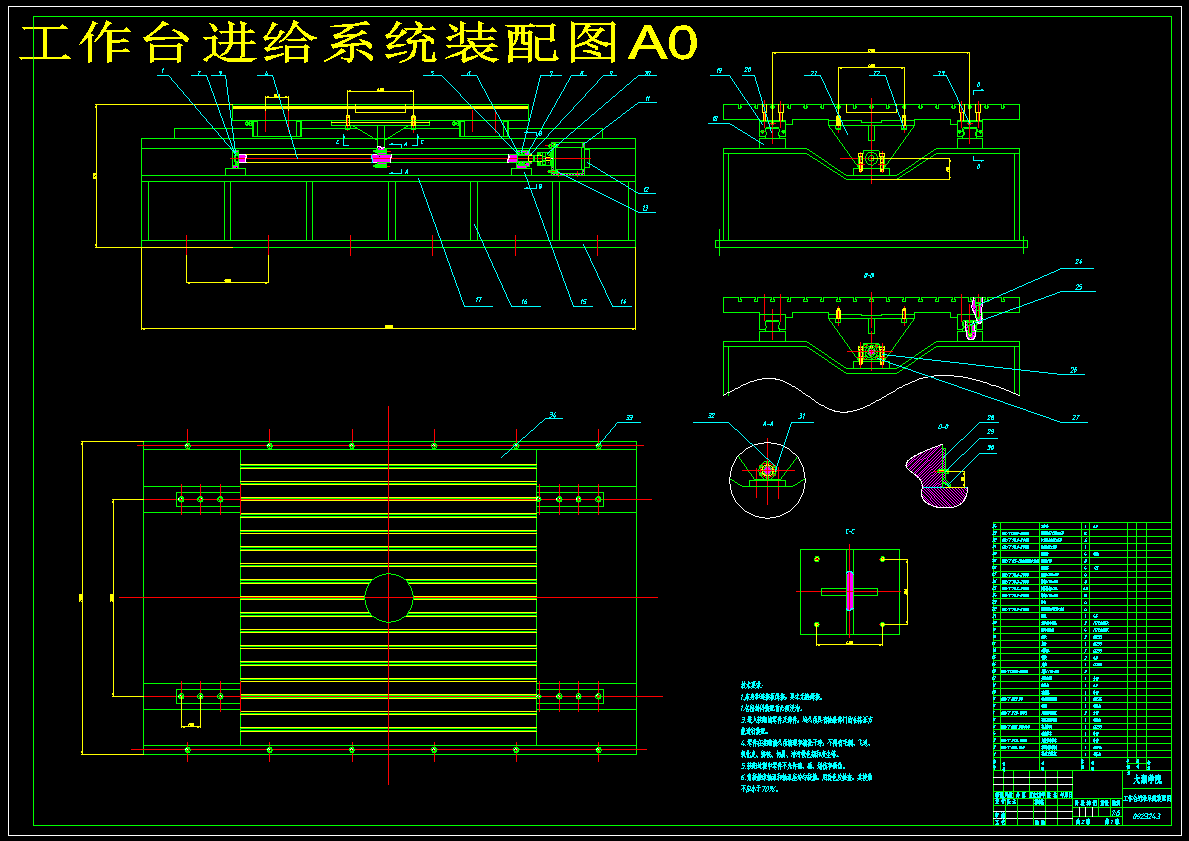Click the school name cell in title block
1189x841 pixels.
click(x=1147, y=779)
